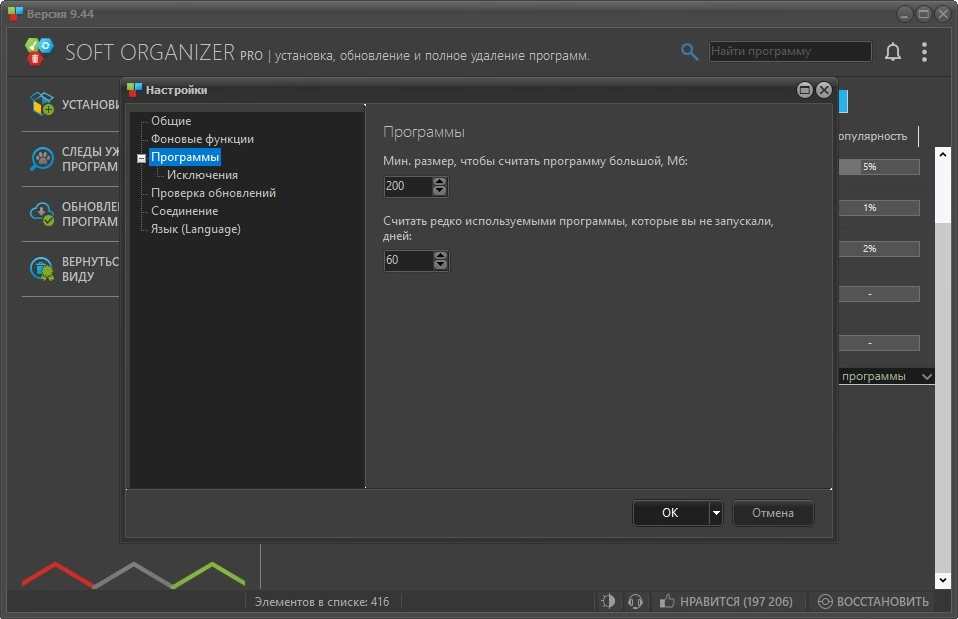
Task: Click ВОССТАНОВИТЬ in status bar
Action: point(882,601)
